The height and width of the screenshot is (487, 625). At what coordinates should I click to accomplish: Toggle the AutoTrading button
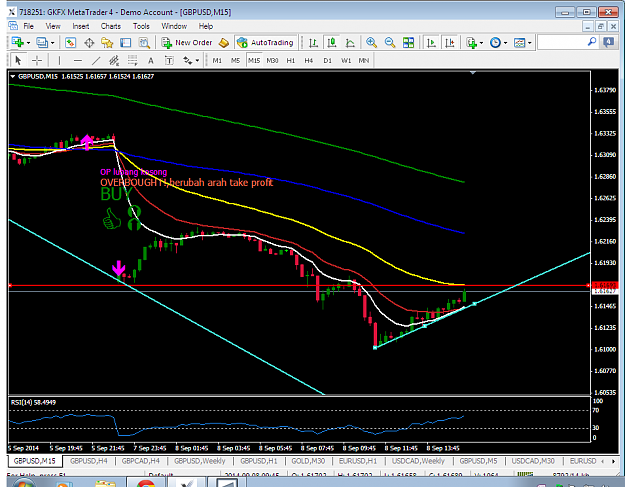click(x=265, y=43)
